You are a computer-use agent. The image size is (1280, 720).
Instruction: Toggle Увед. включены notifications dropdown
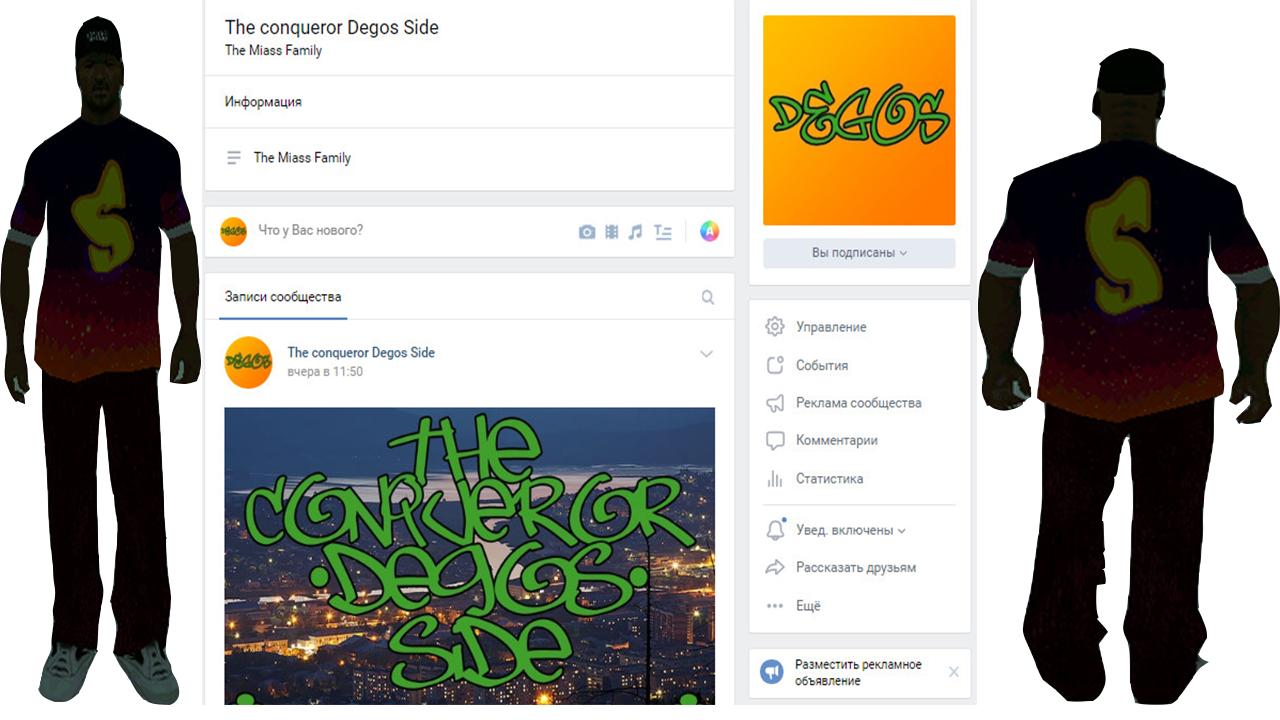pos(836,530)
